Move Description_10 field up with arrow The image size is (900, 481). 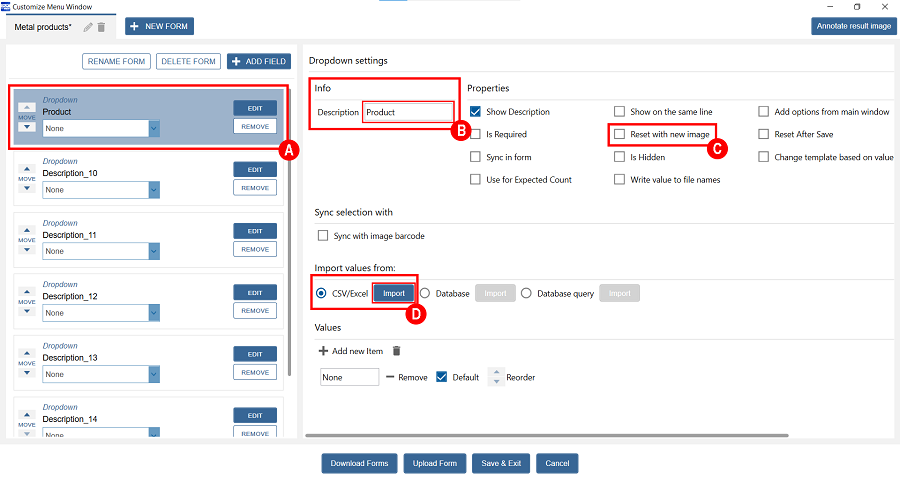[x=27, y=168]
